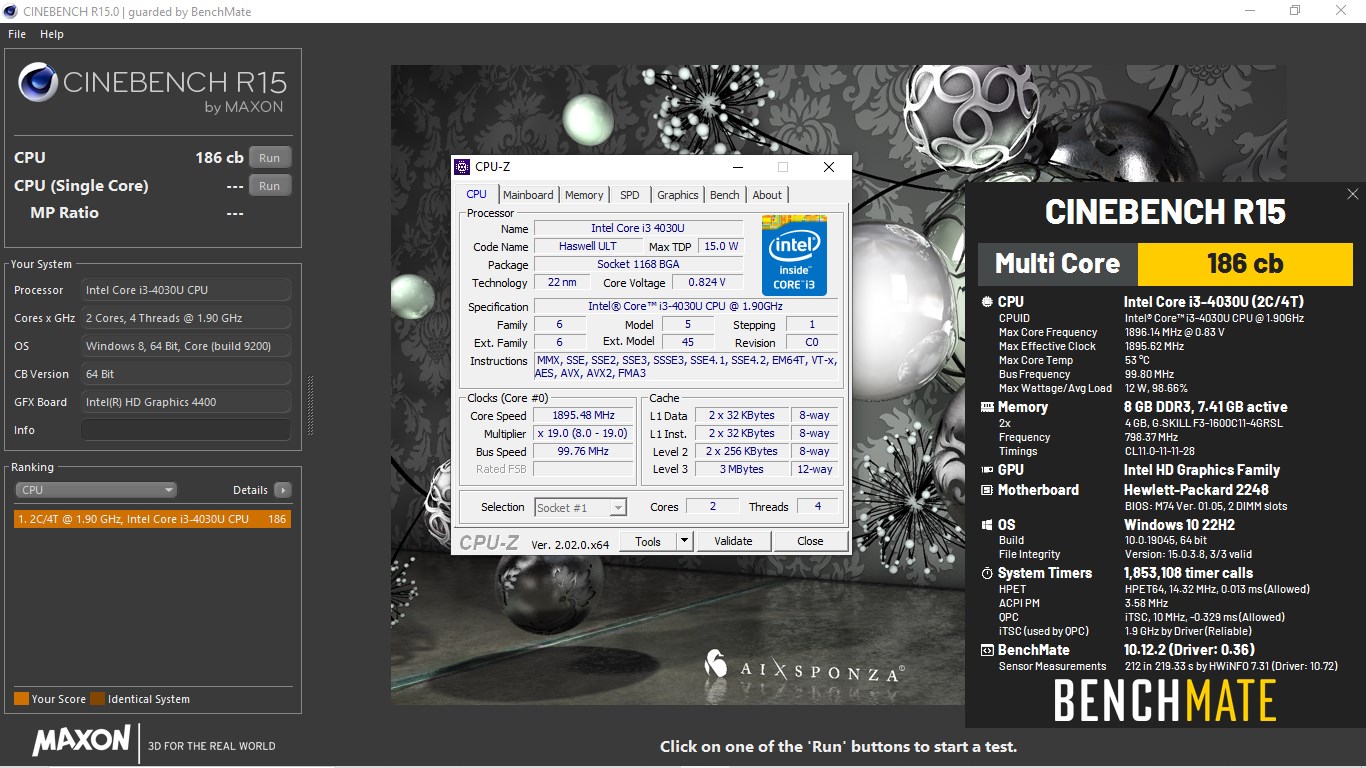1366x768 pixels.
Task: Click the System Timers clock icon
Action: (987, 573)
